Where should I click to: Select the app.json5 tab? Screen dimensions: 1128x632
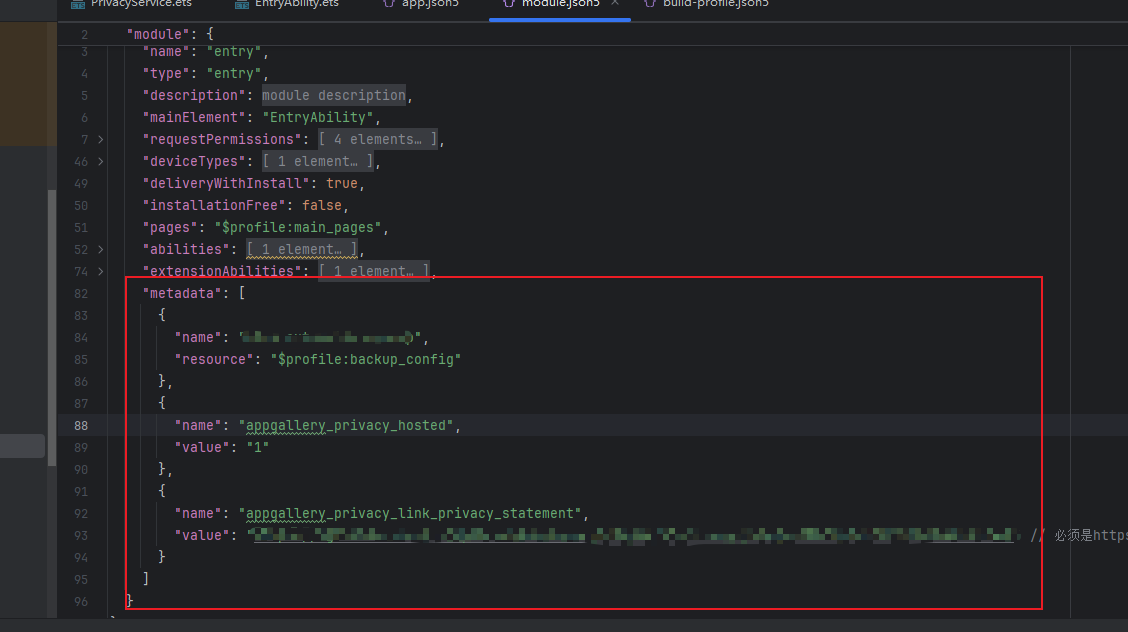[429, 4]
